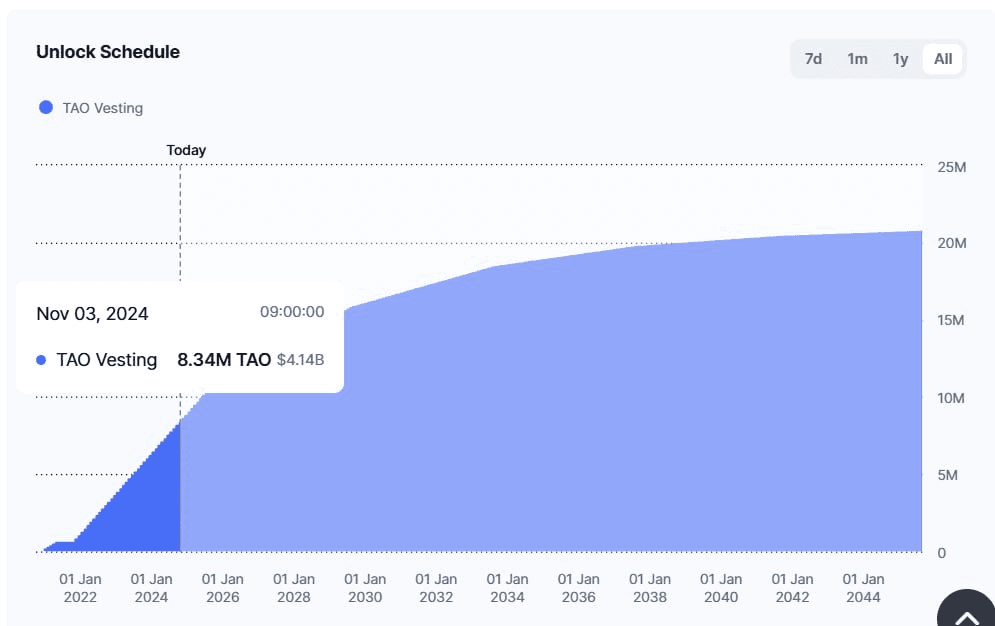Click the 01 Jan 2022 axis label
The image size is (995, 626).
[x=80, y=588]
